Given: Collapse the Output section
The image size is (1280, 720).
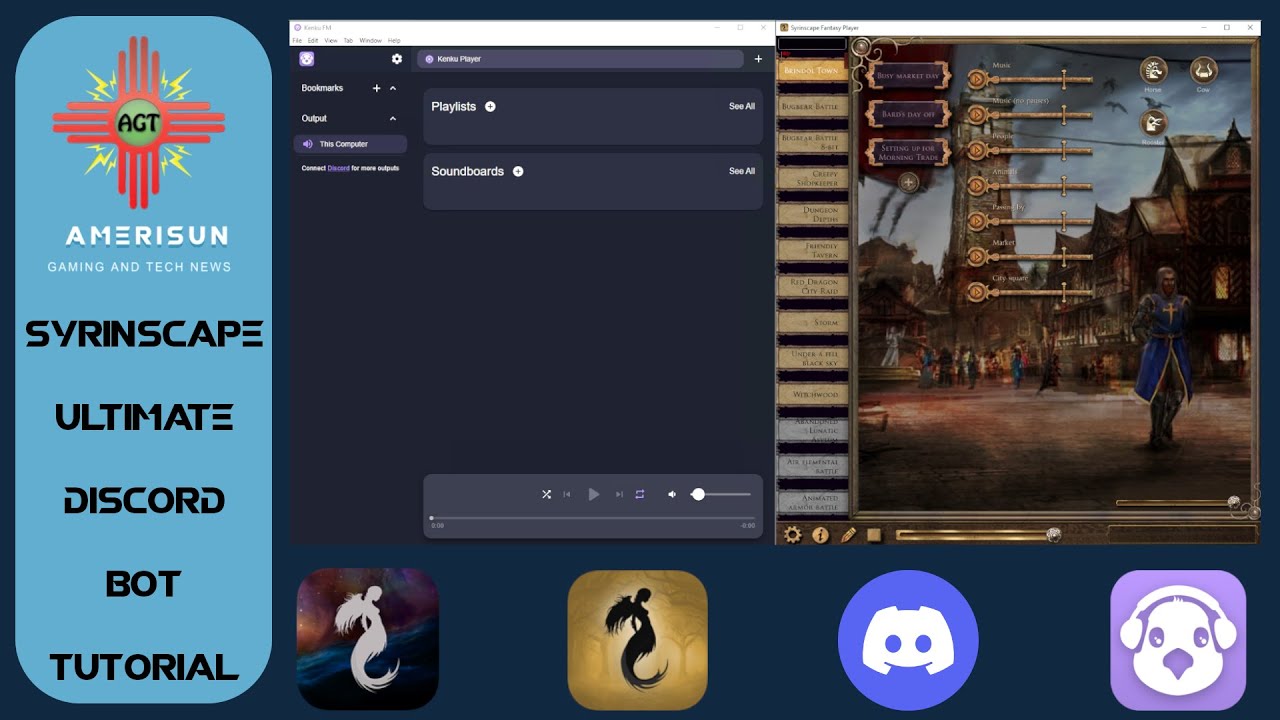Looking at the screenshot, I should coord(393,118).
